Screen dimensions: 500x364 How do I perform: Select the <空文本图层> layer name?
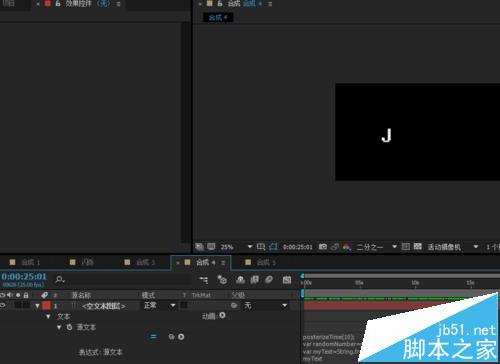click(103, 305)
